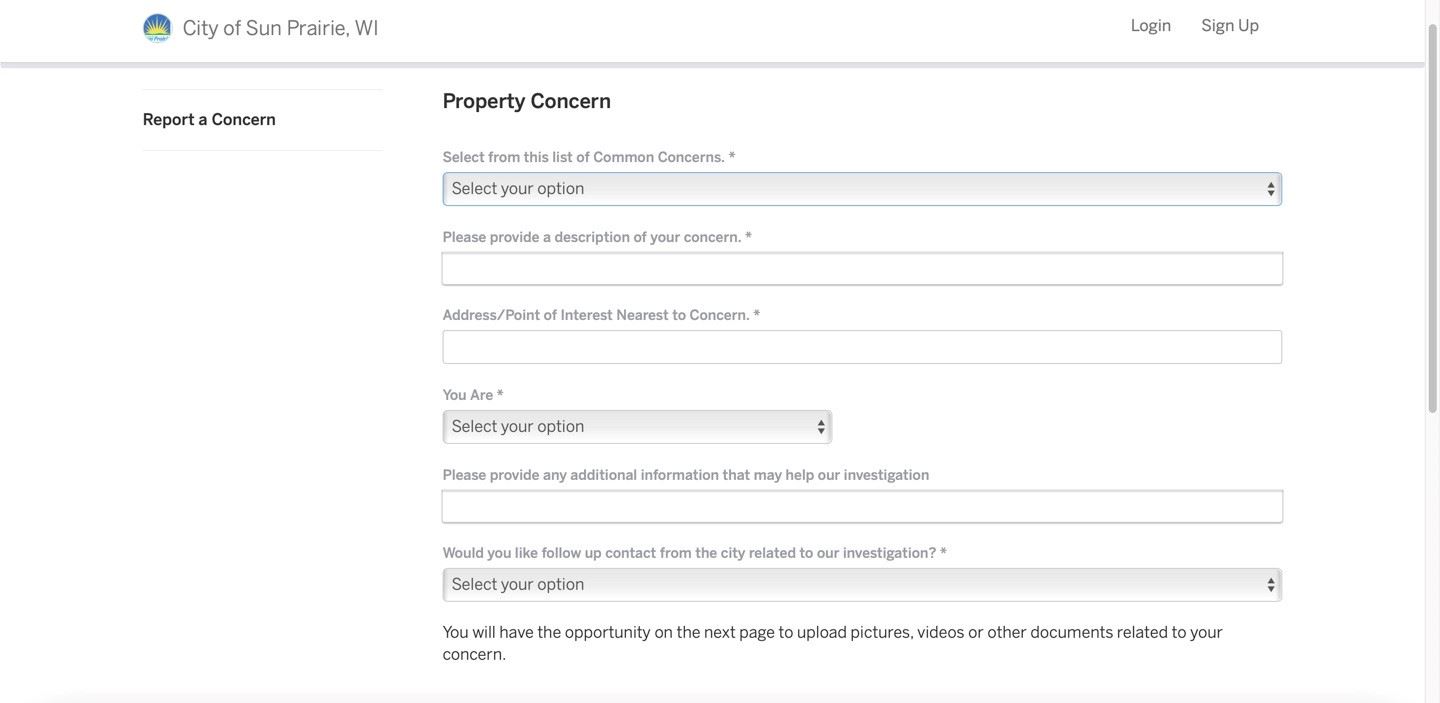Open the Sign Up page
Screen dimensions: 1440x703
(x=1230, y=26)
